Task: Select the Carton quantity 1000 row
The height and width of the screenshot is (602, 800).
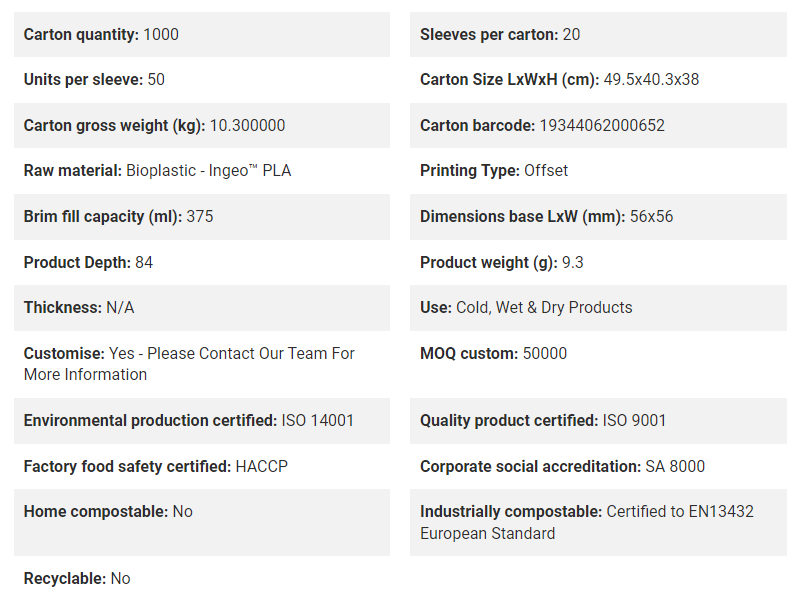Action: [202, 35]
